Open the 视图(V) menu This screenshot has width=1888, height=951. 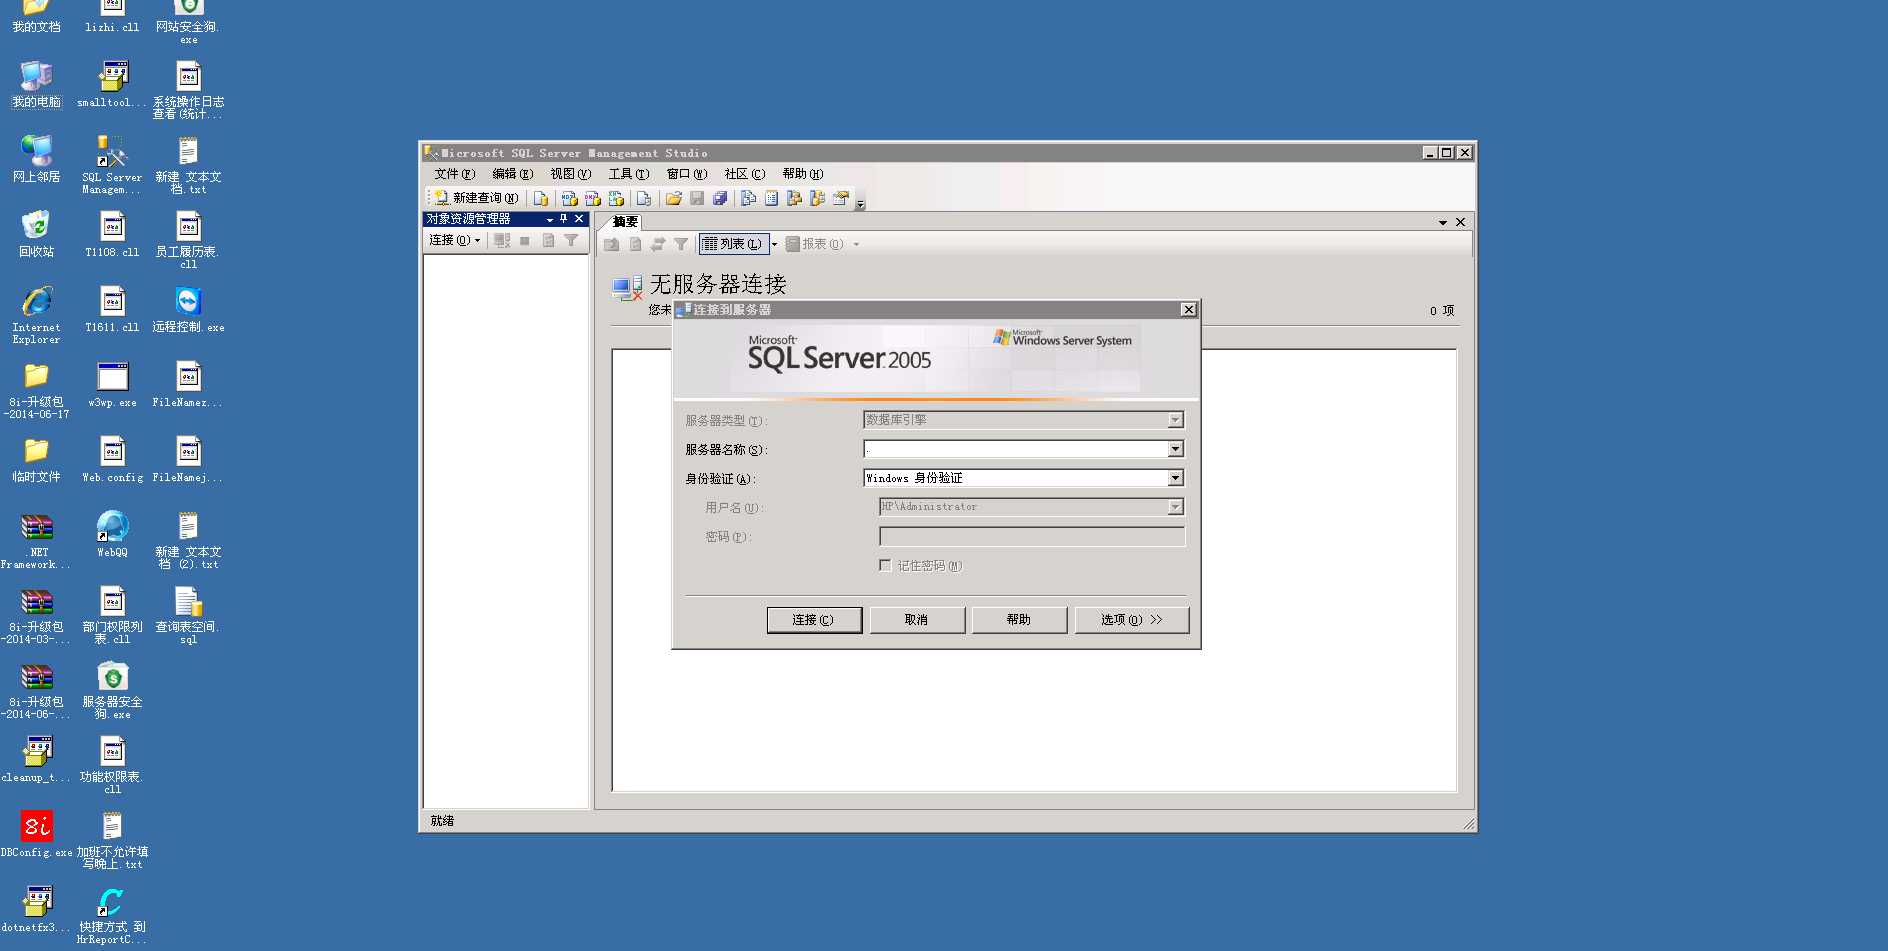tap(571, 174)
